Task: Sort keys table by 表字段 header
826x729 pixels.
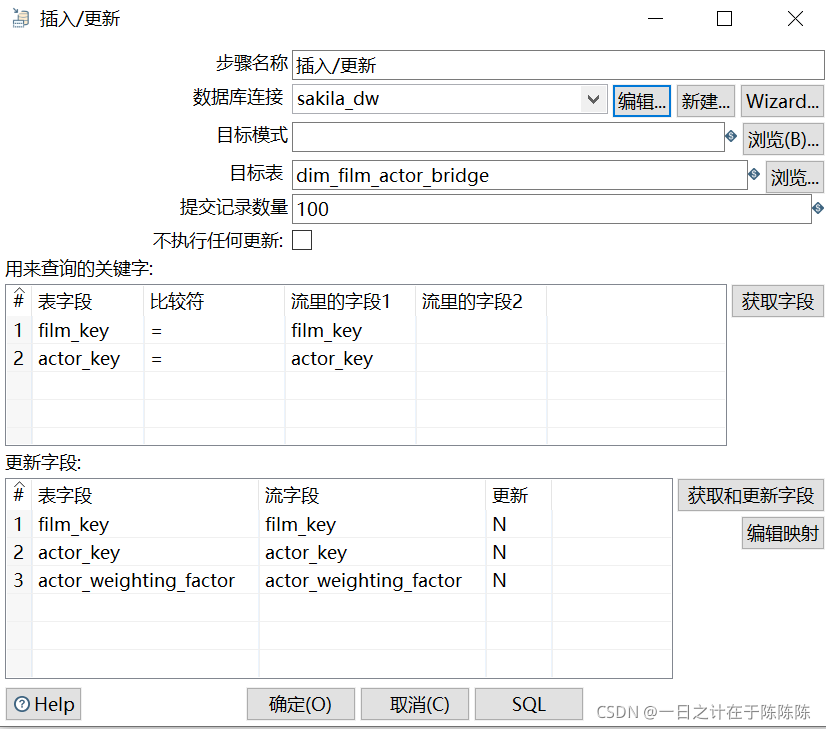Action: (x=87, y=301)
